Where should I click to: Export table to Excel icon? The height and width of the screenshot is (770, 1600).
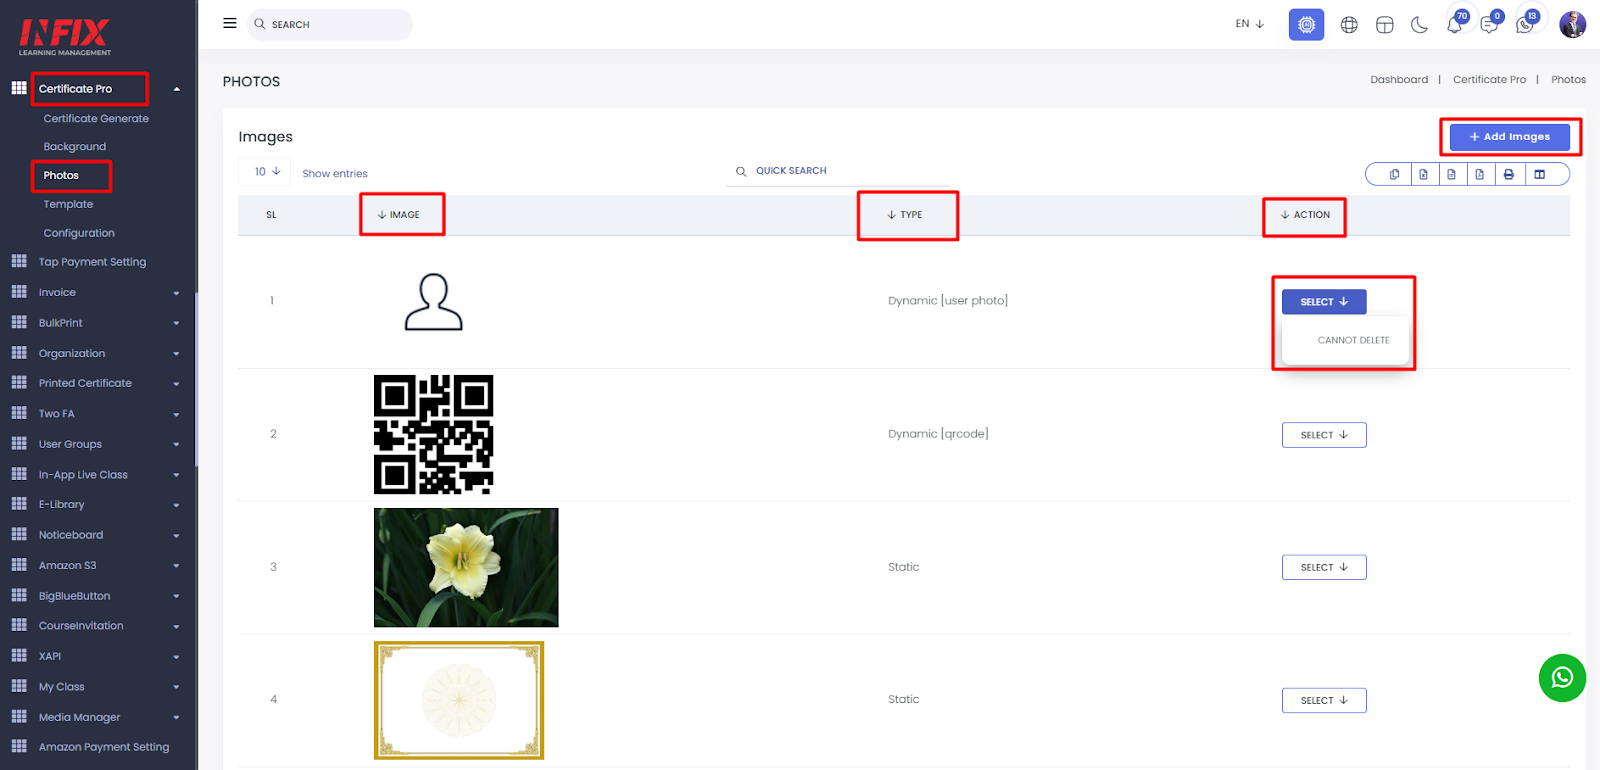click(x=1423, y=174)
